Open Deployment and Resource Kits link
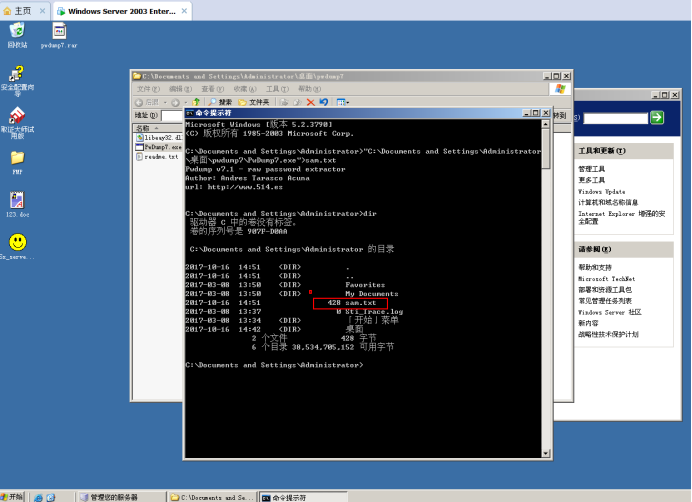The height and width of the screenshot is (502, 692). pyautogui.click(x=605, y=290)
